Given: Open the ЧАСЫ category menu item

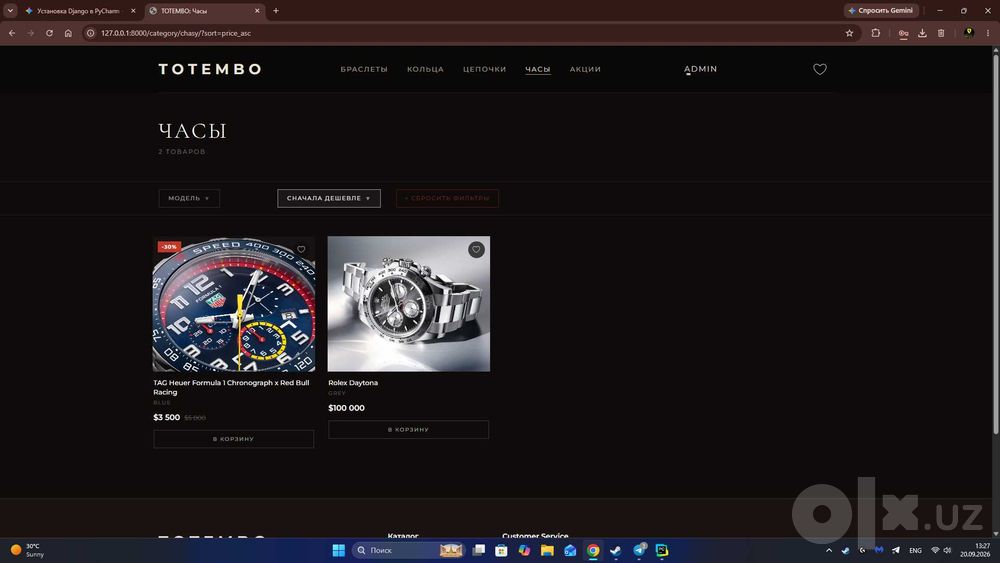Looking at the screenshot, I should tap(538, 69).
